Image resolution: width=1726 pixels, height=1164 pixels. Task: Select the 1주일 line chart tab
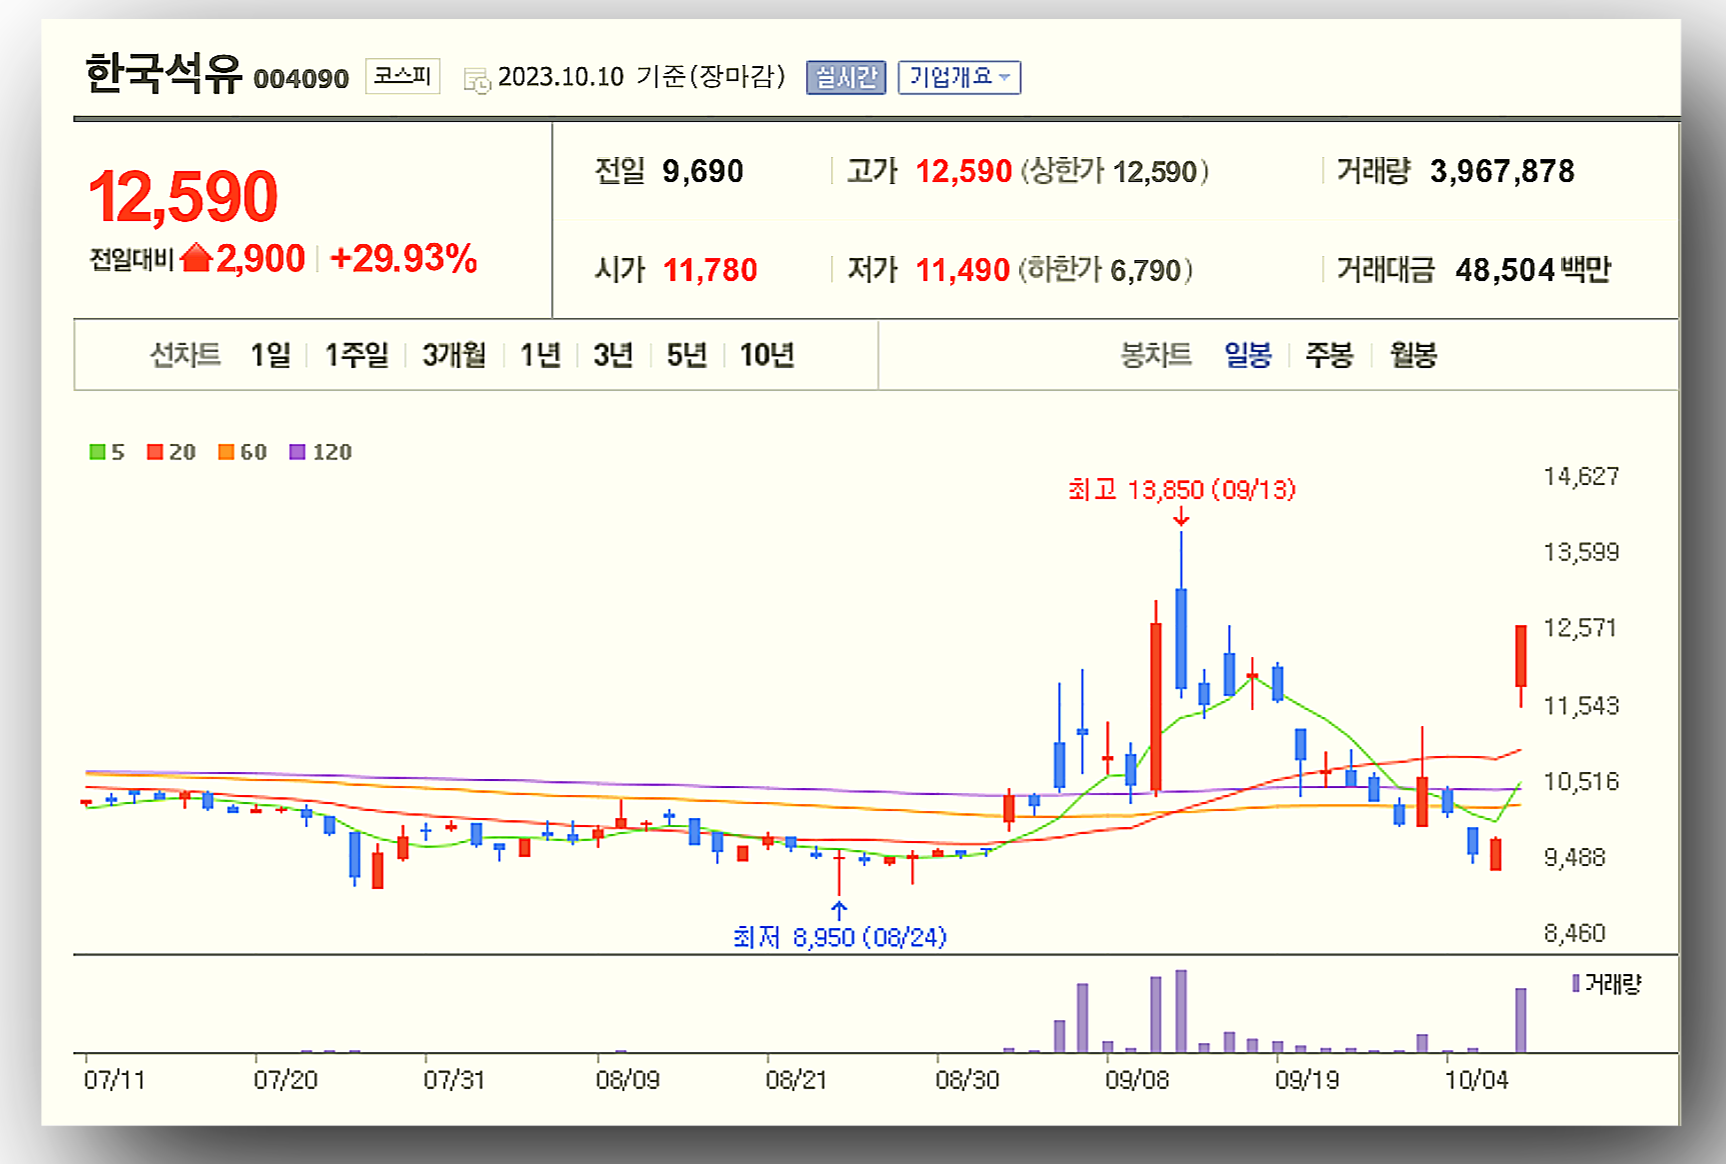pos(356,354)
